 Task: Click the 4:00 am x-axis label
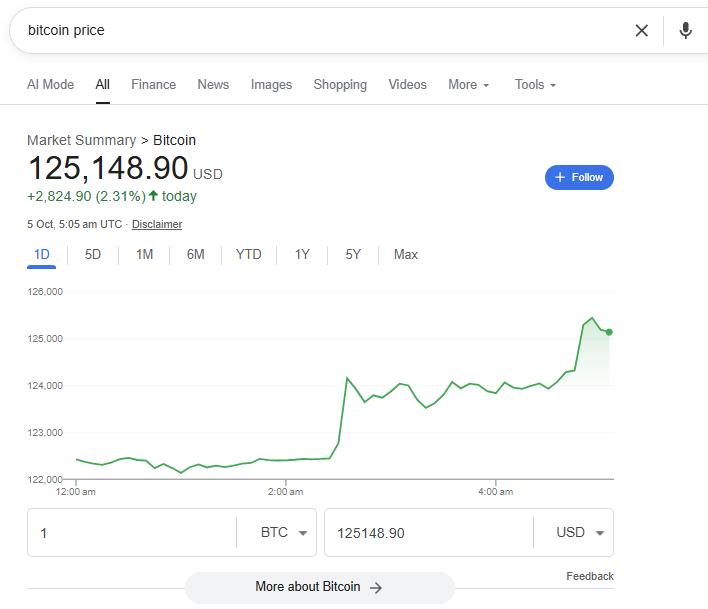tap(495, 492)
